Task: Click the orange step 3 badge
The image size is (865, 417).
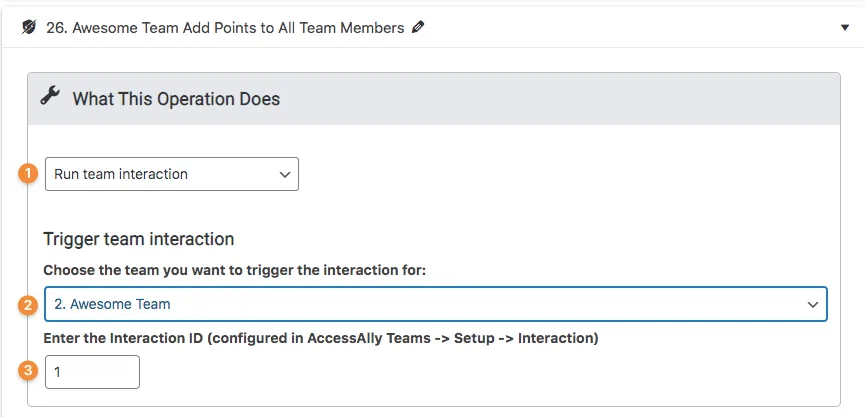Action: pyautogui.click(x=28, y=371)
